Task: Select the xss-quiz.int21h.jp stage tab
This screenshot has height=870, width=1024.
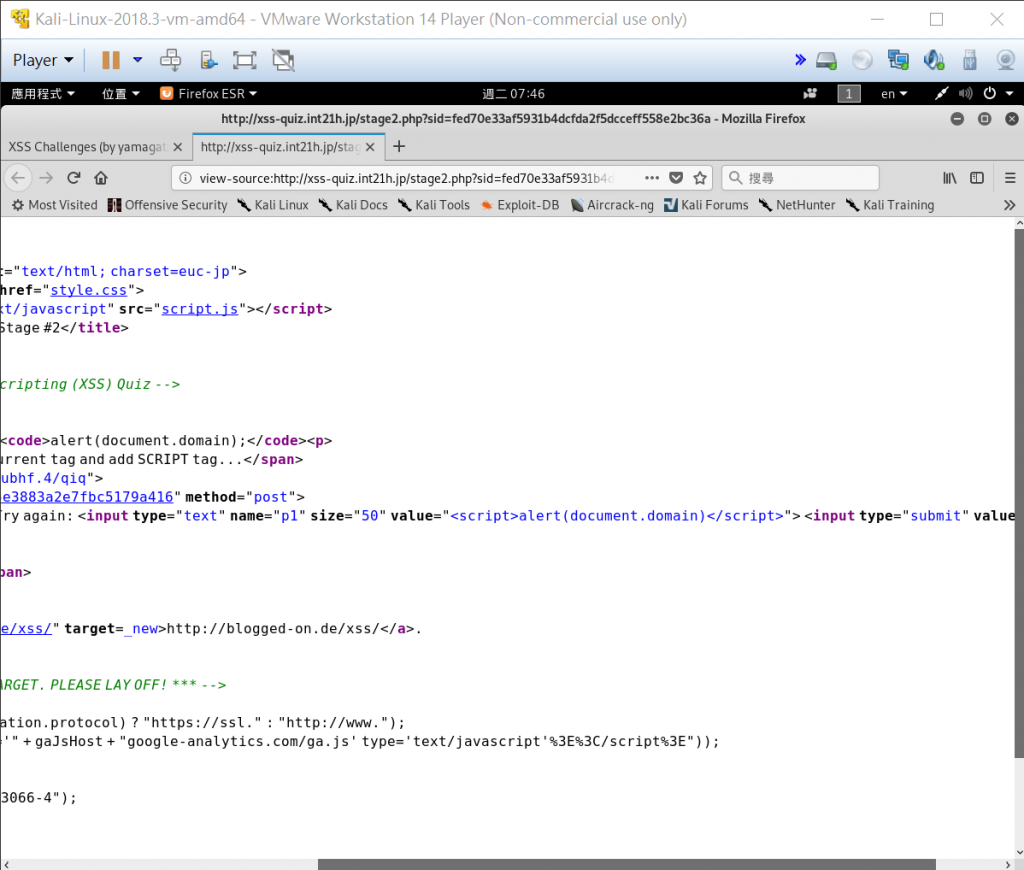Action: point(281,147)
